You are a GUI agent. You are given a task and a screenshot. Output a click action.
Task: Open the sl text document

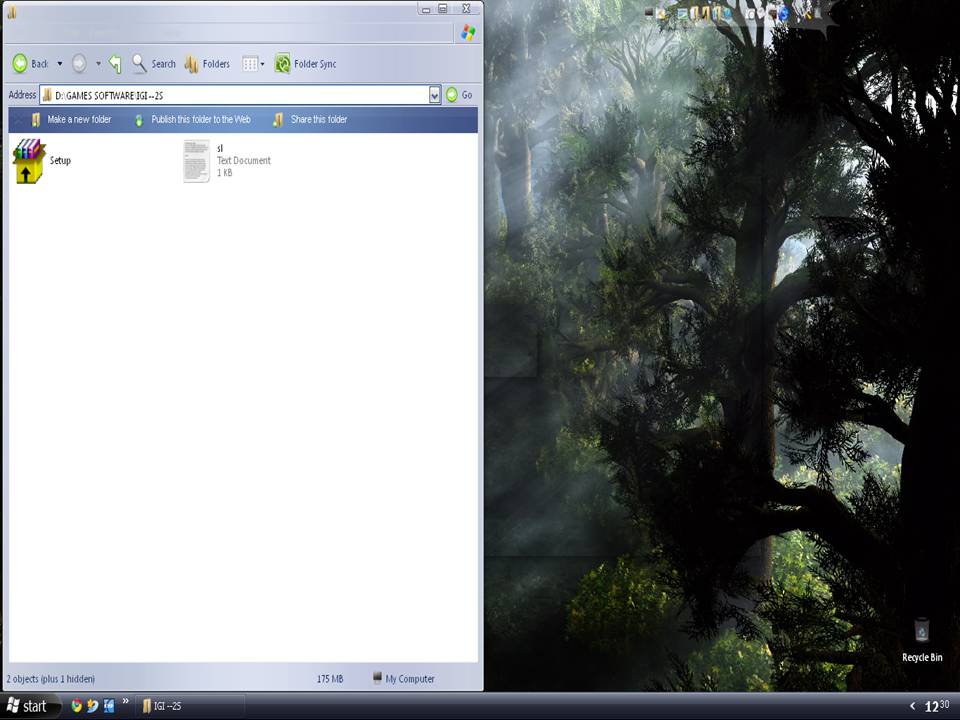(196, 160)
